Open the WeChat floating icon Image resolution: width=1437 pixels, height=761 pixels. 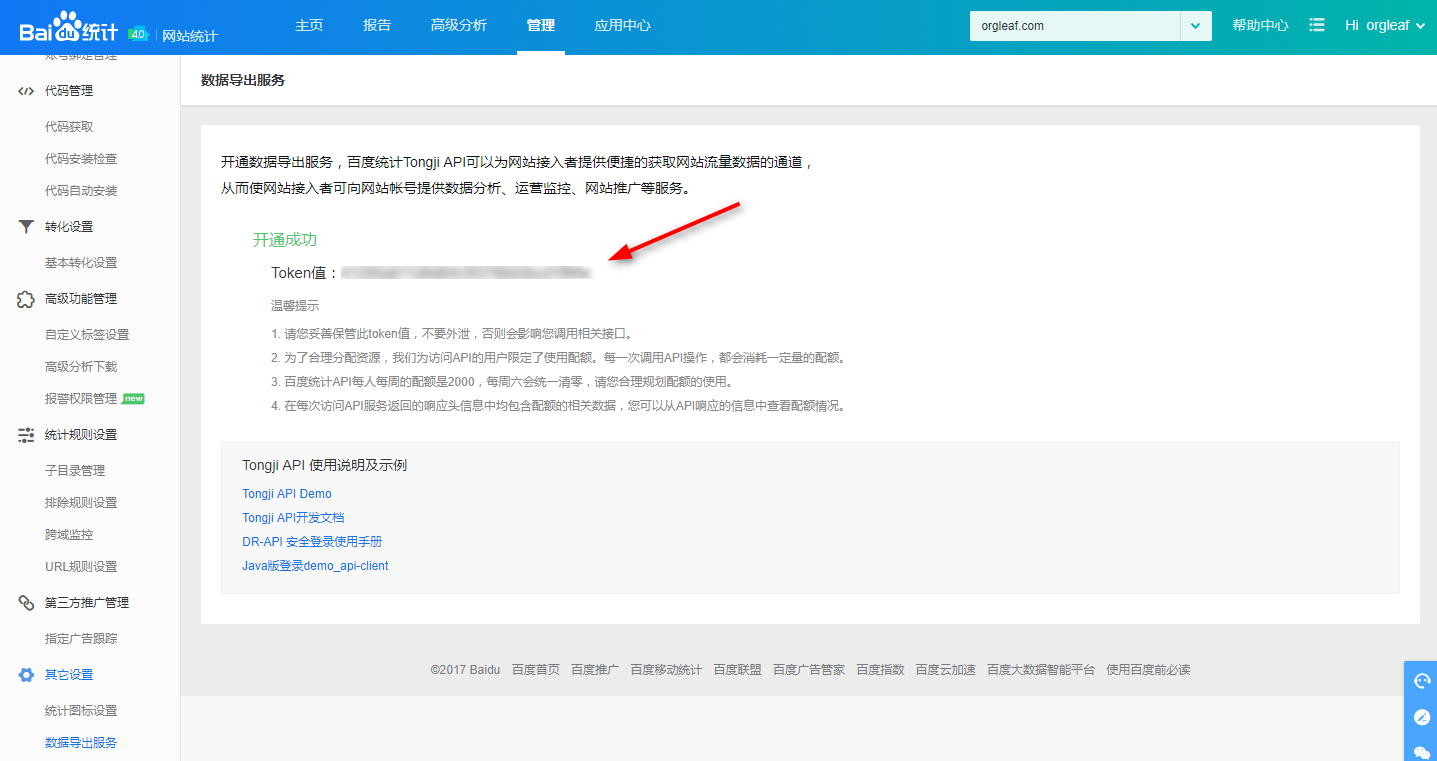click(x=1421, y=752)
